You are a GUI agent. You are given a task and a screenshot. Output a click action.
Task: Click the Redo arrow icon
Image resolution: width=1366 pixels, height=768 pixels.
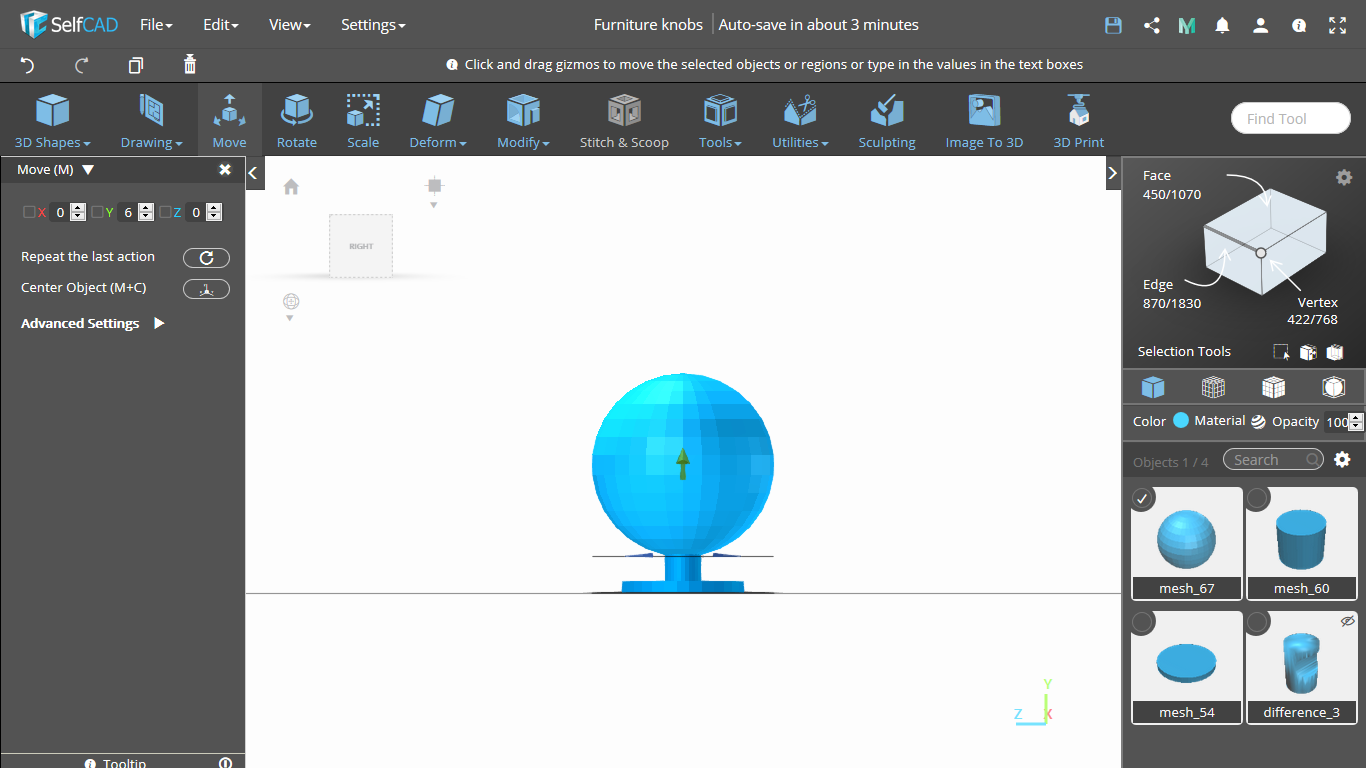tap(82, 65)
